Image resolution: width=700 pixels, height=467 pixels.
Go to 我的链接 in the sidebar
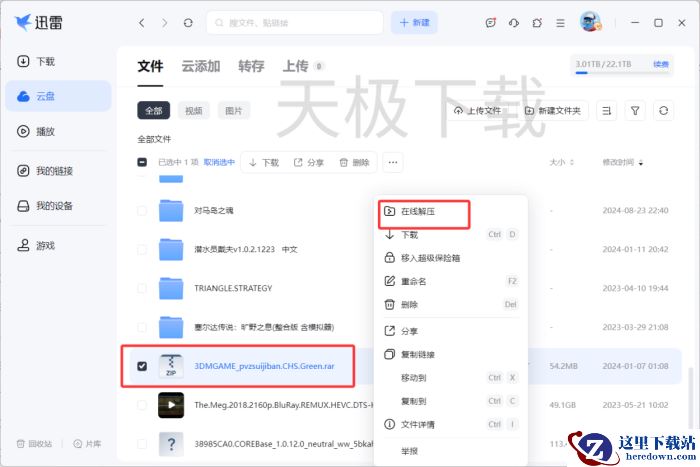tap(45, 171)
